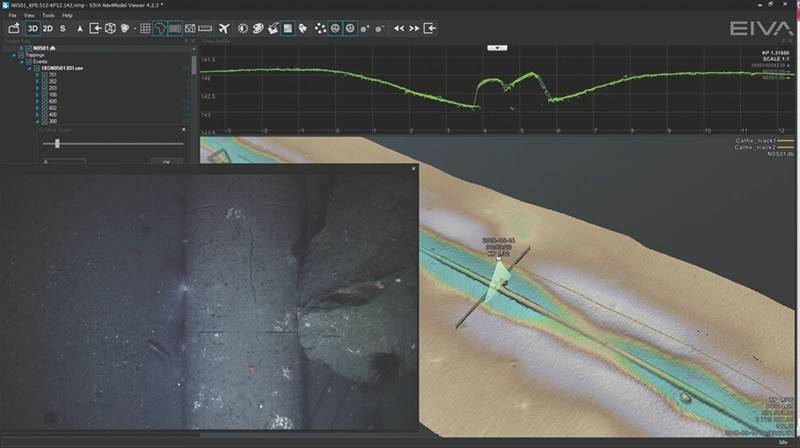Click the seabed pipeline camera image
The width and height of the screenshot is (800, 448).
pos(209,301)
